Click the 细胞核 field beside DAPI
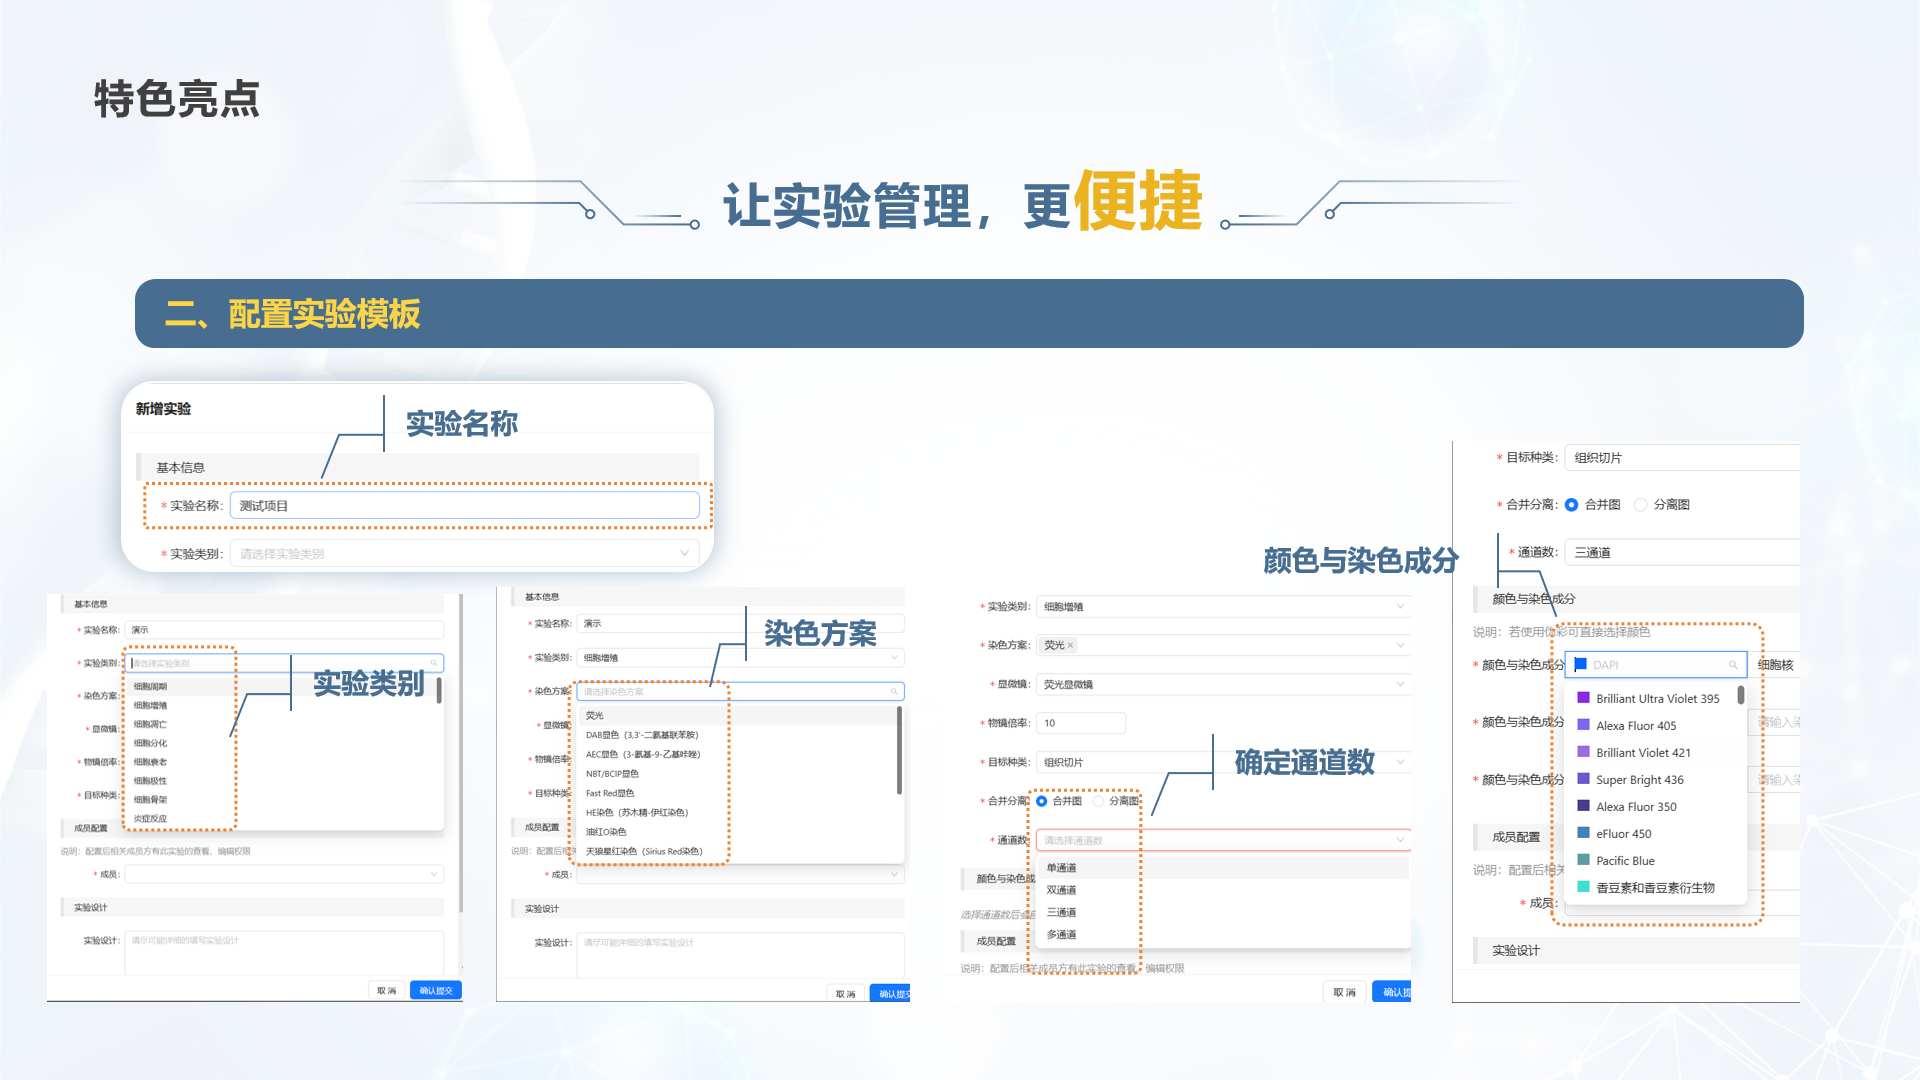1920x1080 pixels. click(1776, 665)
